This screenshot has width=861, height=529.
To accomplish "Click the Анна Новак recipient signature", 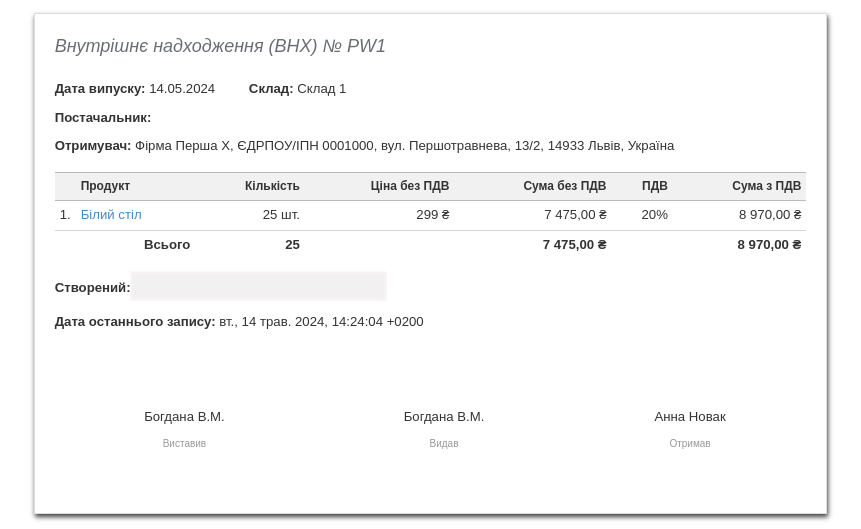I will tap(690, 417).
